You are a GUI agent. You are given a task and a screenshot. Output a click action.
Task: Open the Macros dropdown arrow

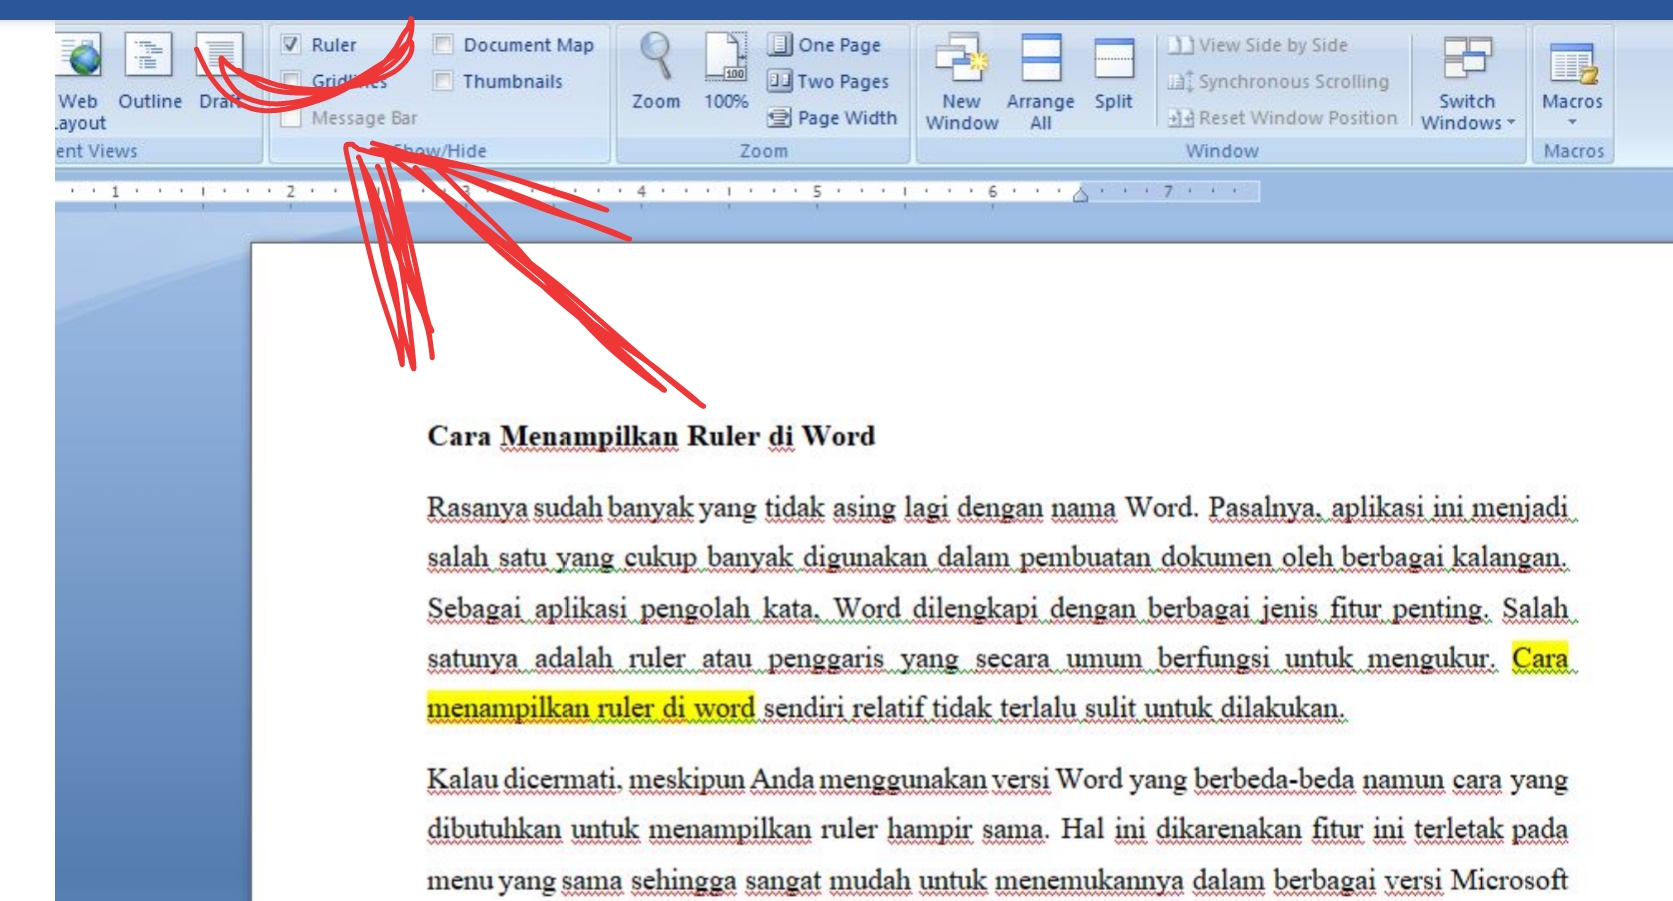pos(1572,122)
